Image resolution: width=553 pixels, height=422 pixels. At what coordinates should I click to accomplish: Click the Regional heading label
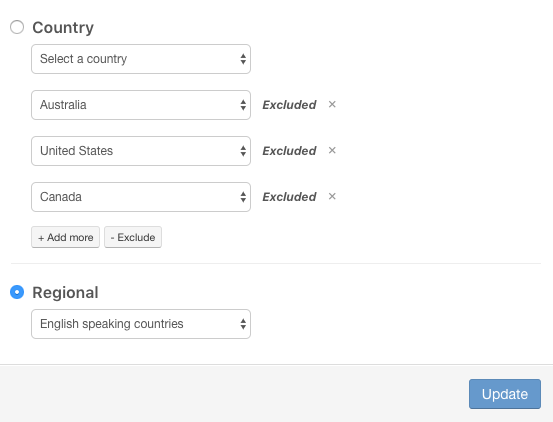(65, 292)
